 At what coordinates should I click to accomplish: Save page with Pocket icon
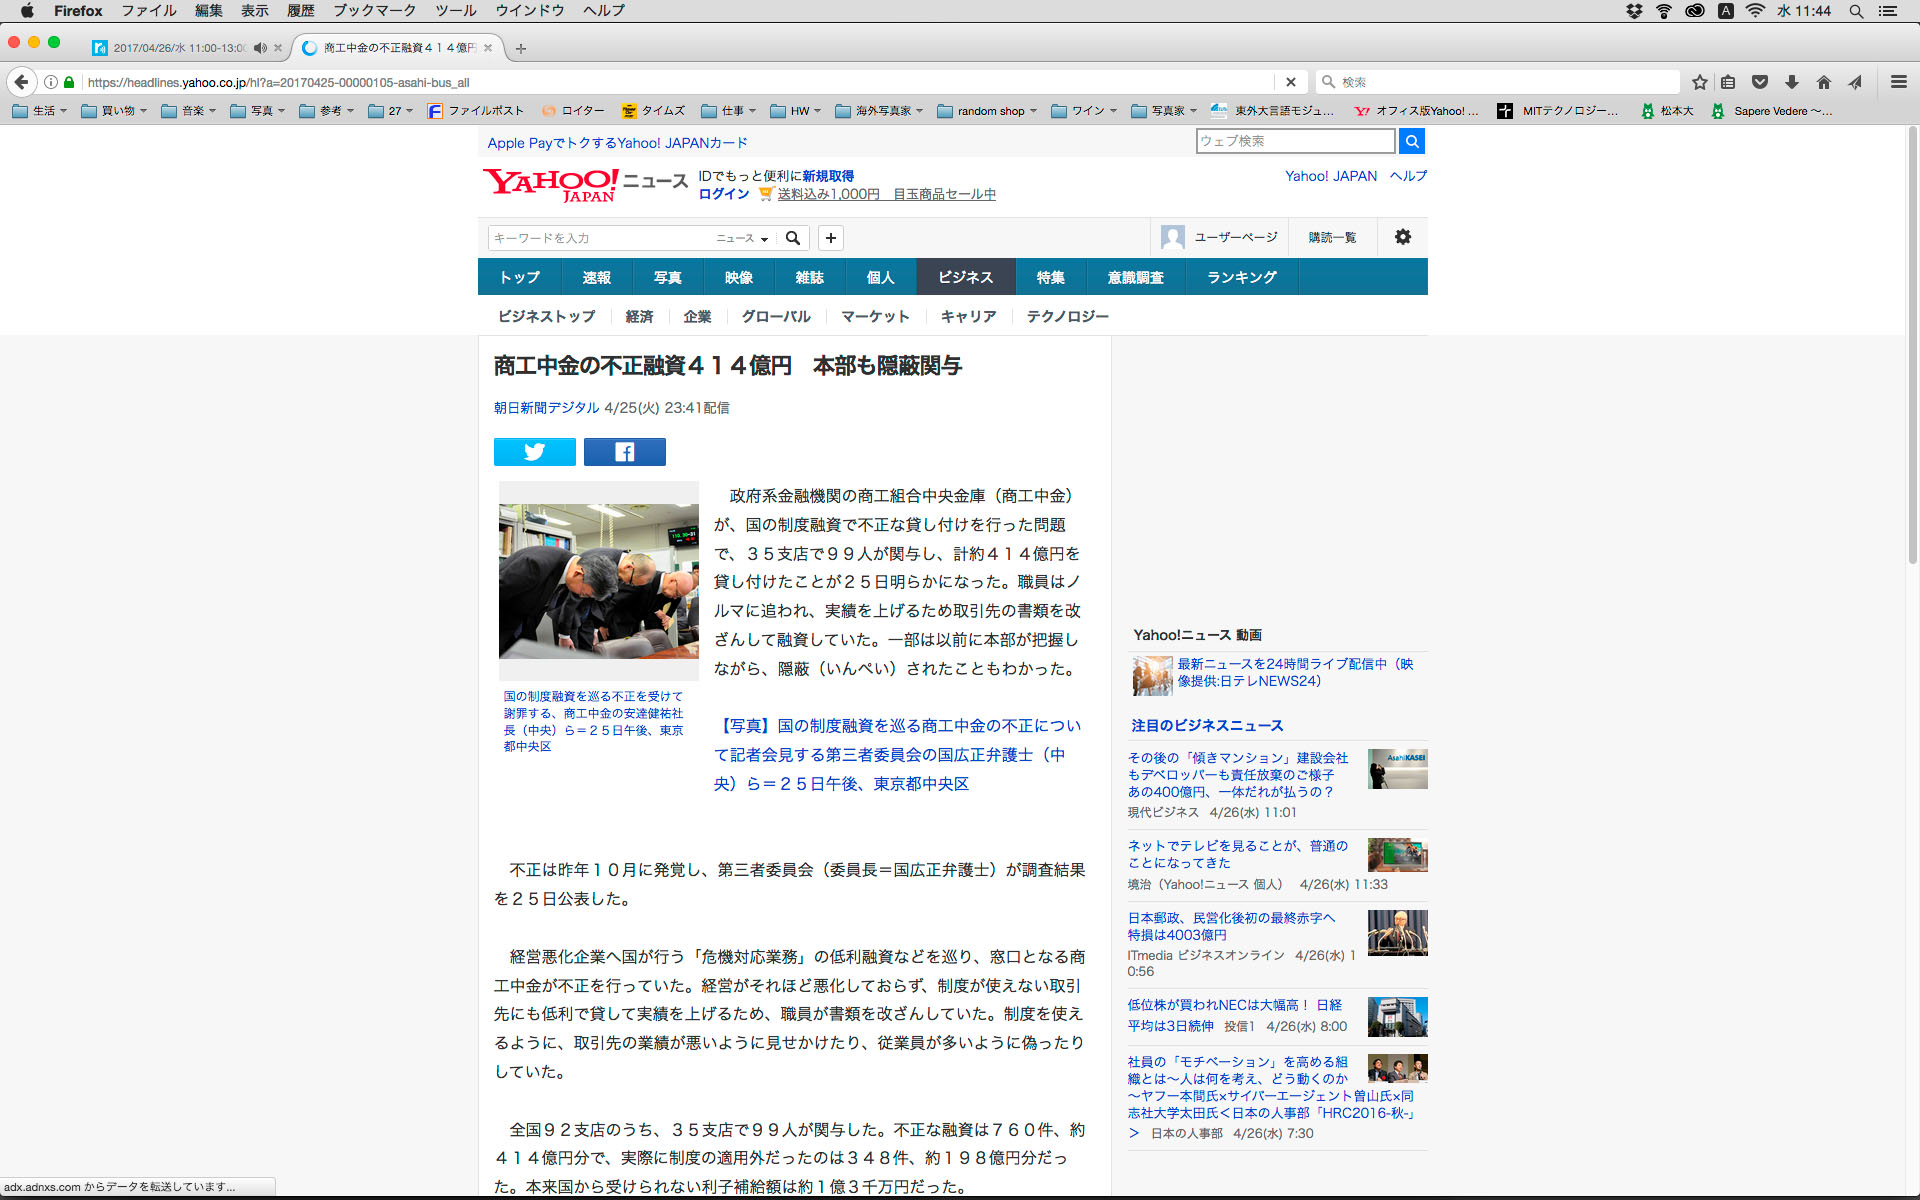[x=1760, y=82]
